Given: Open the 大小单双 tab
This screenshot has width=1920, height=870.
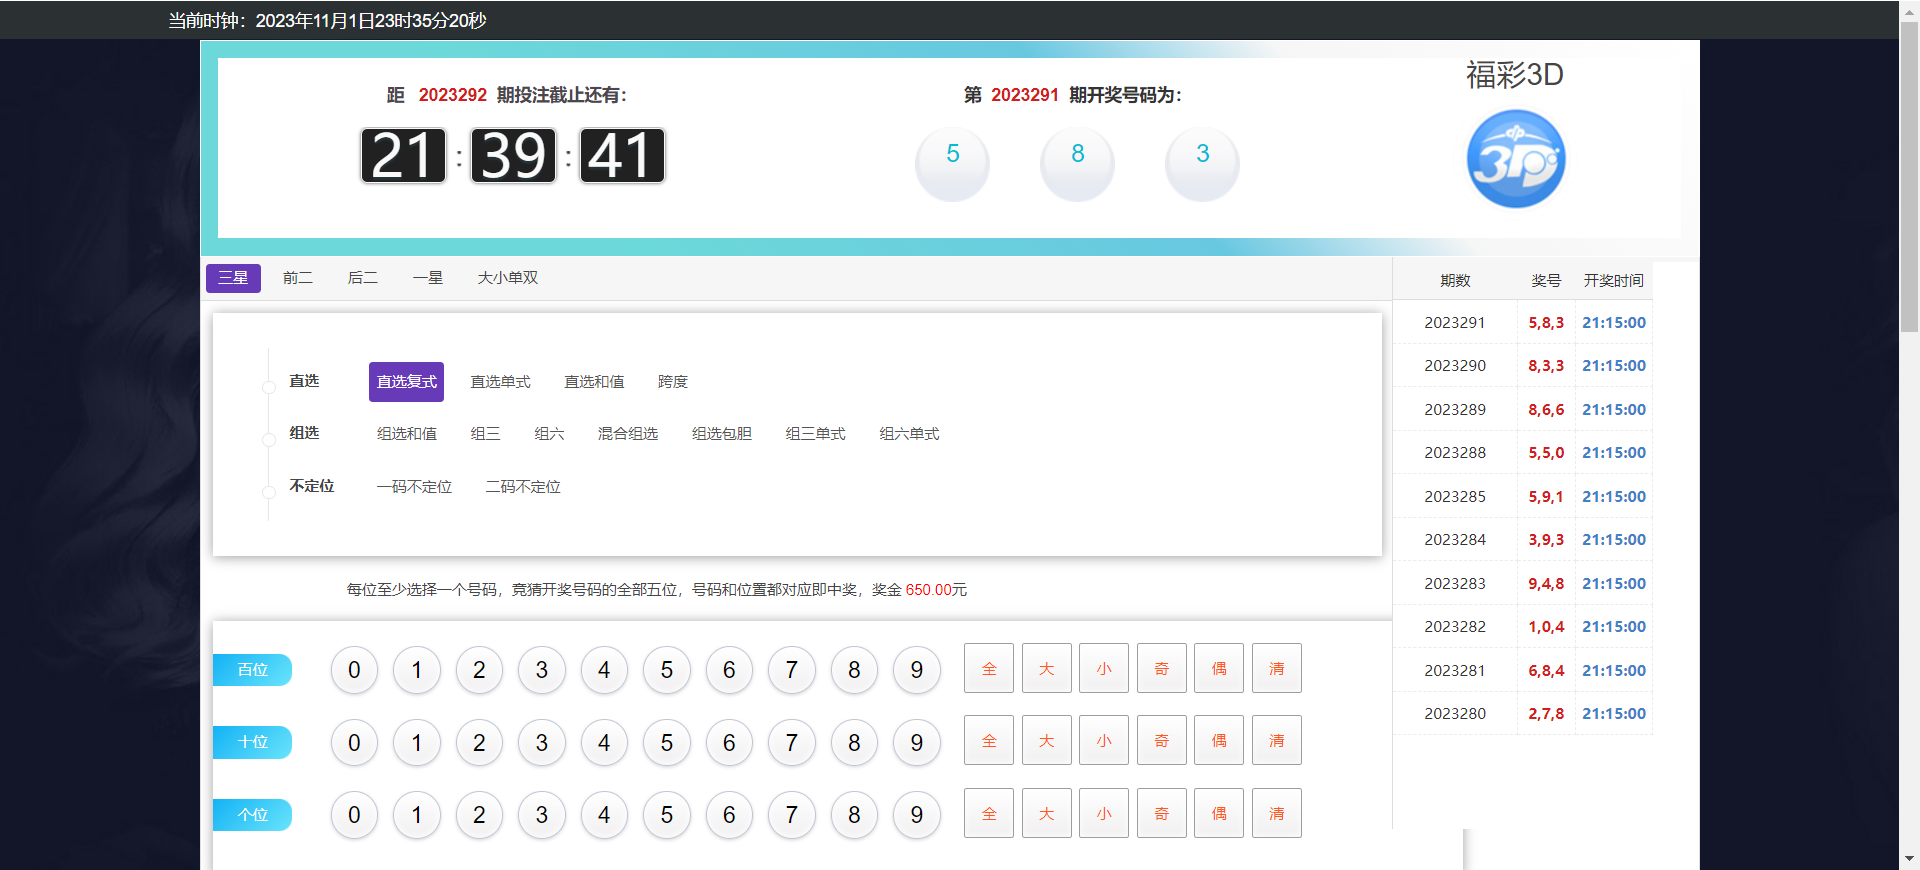Looking at the screenshot, I should coord(508,278).
